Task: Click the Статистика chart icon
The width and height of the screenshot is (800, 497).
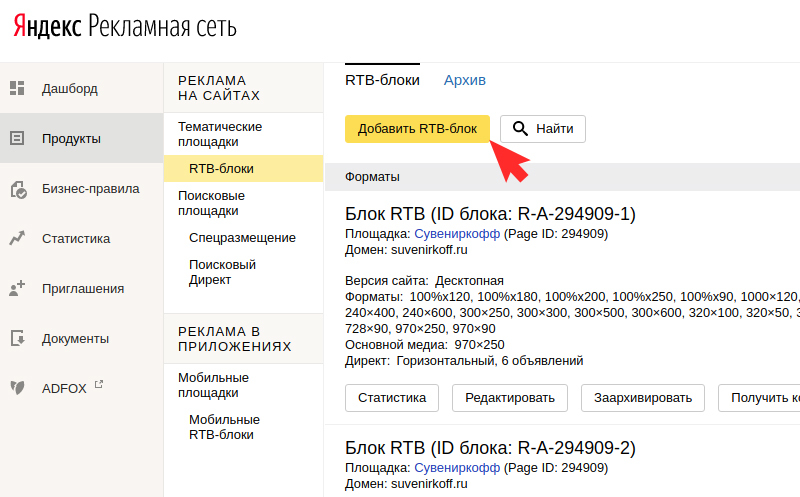Action: click(17, 238)
